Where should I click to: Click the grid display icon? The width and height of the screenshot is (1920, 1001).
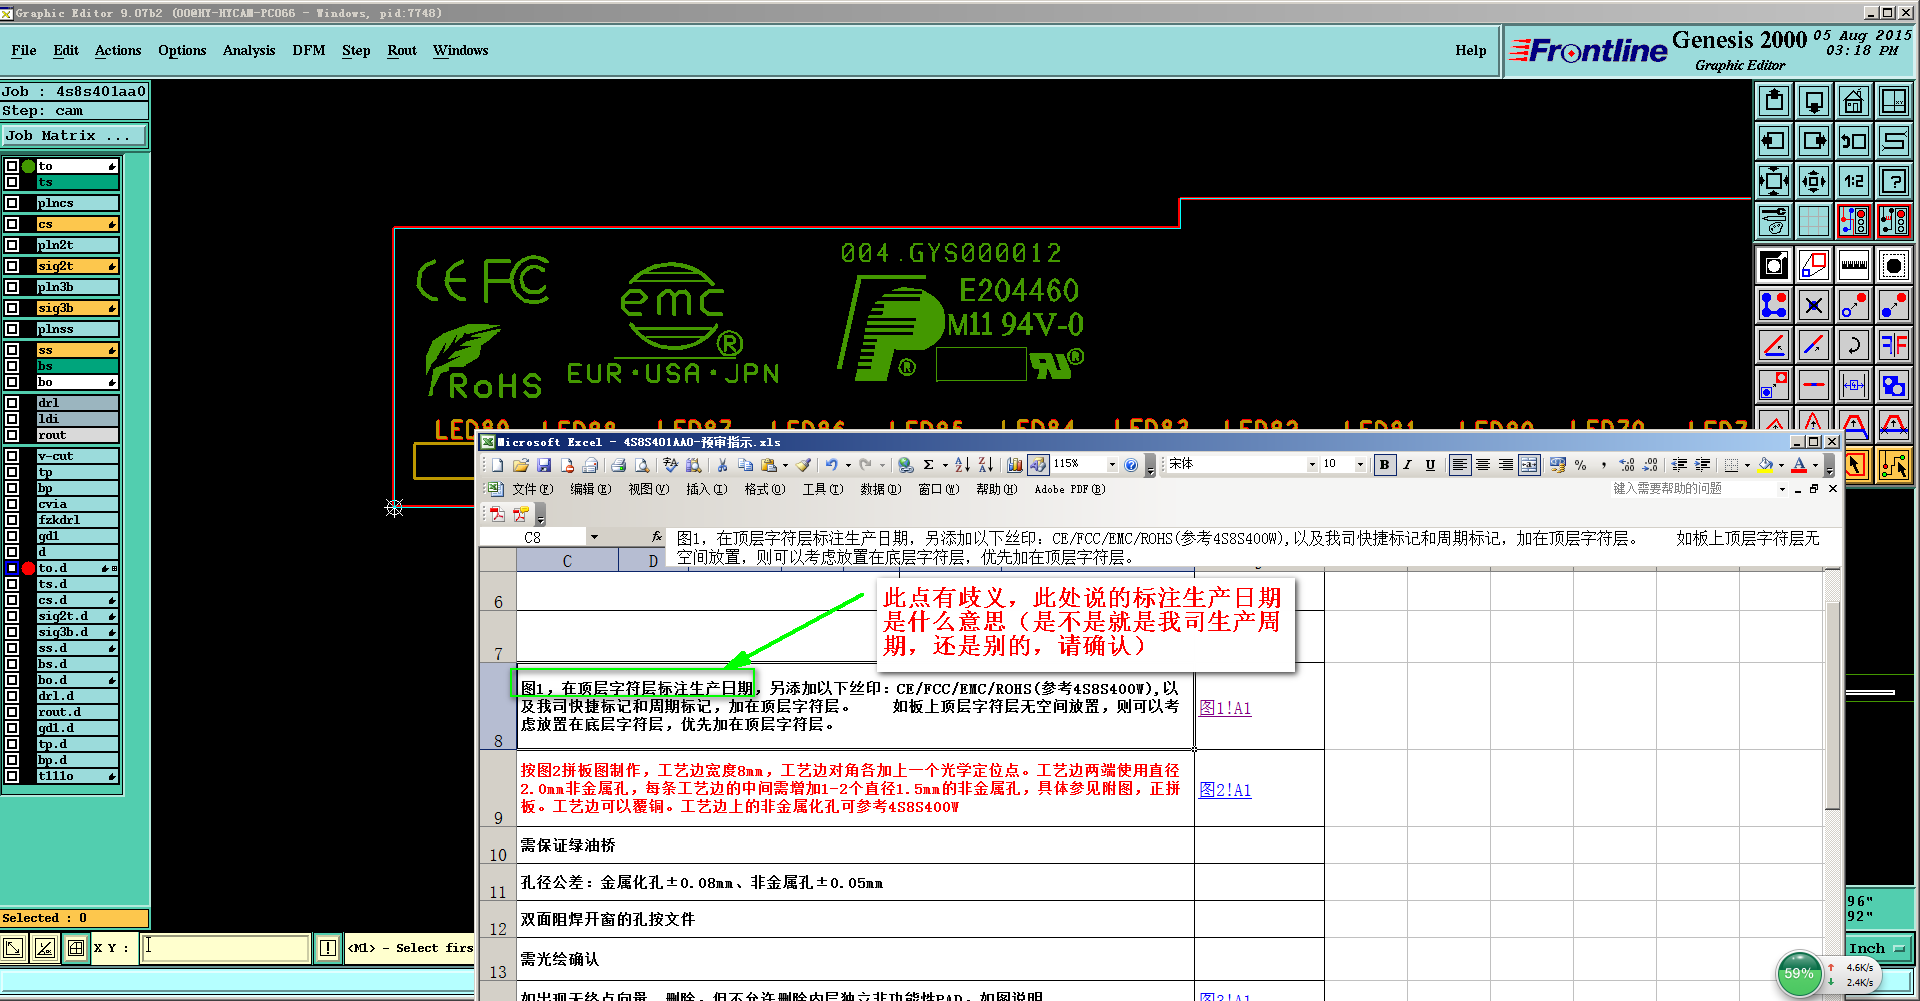pyautogui.click(x=1814, y=221)
